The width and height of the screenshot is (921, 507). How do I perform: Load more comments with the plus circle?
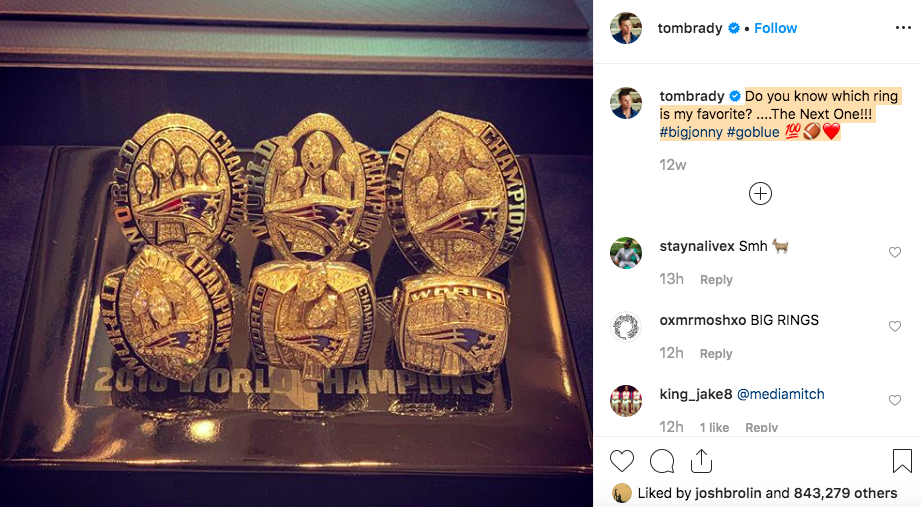[760, 194]
